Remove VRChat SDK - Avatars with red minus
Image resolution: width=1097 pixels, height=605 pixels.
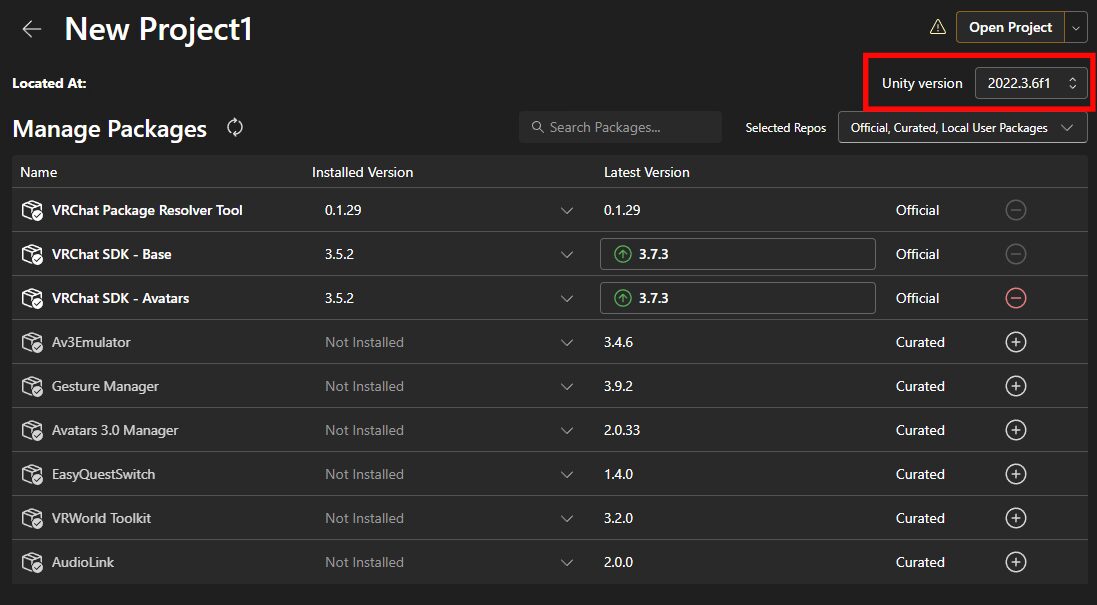(x=1016, y=298)
